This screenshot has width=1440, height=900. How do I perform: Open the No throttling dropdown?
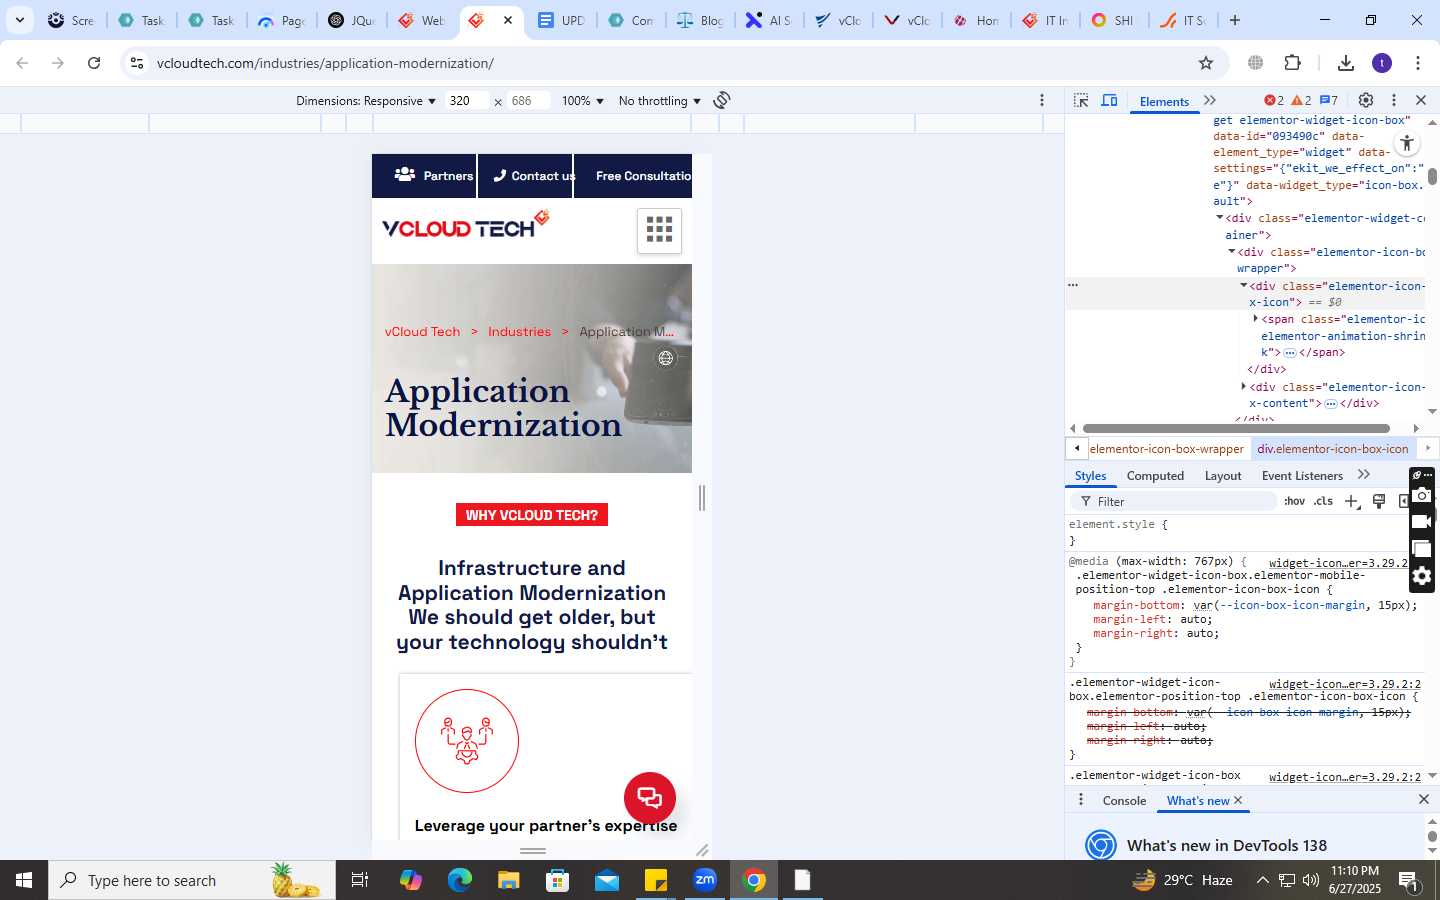660,101
